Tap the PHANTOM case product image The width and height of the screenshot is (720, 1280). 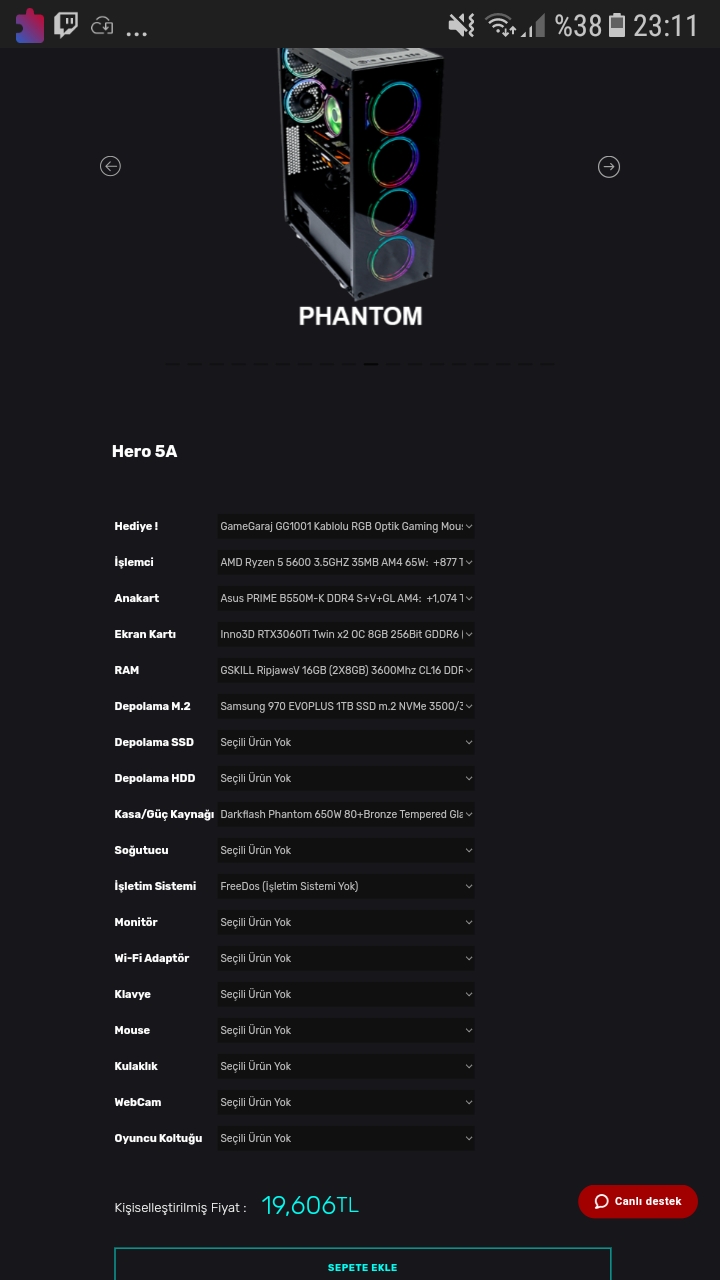pos(360,170)
